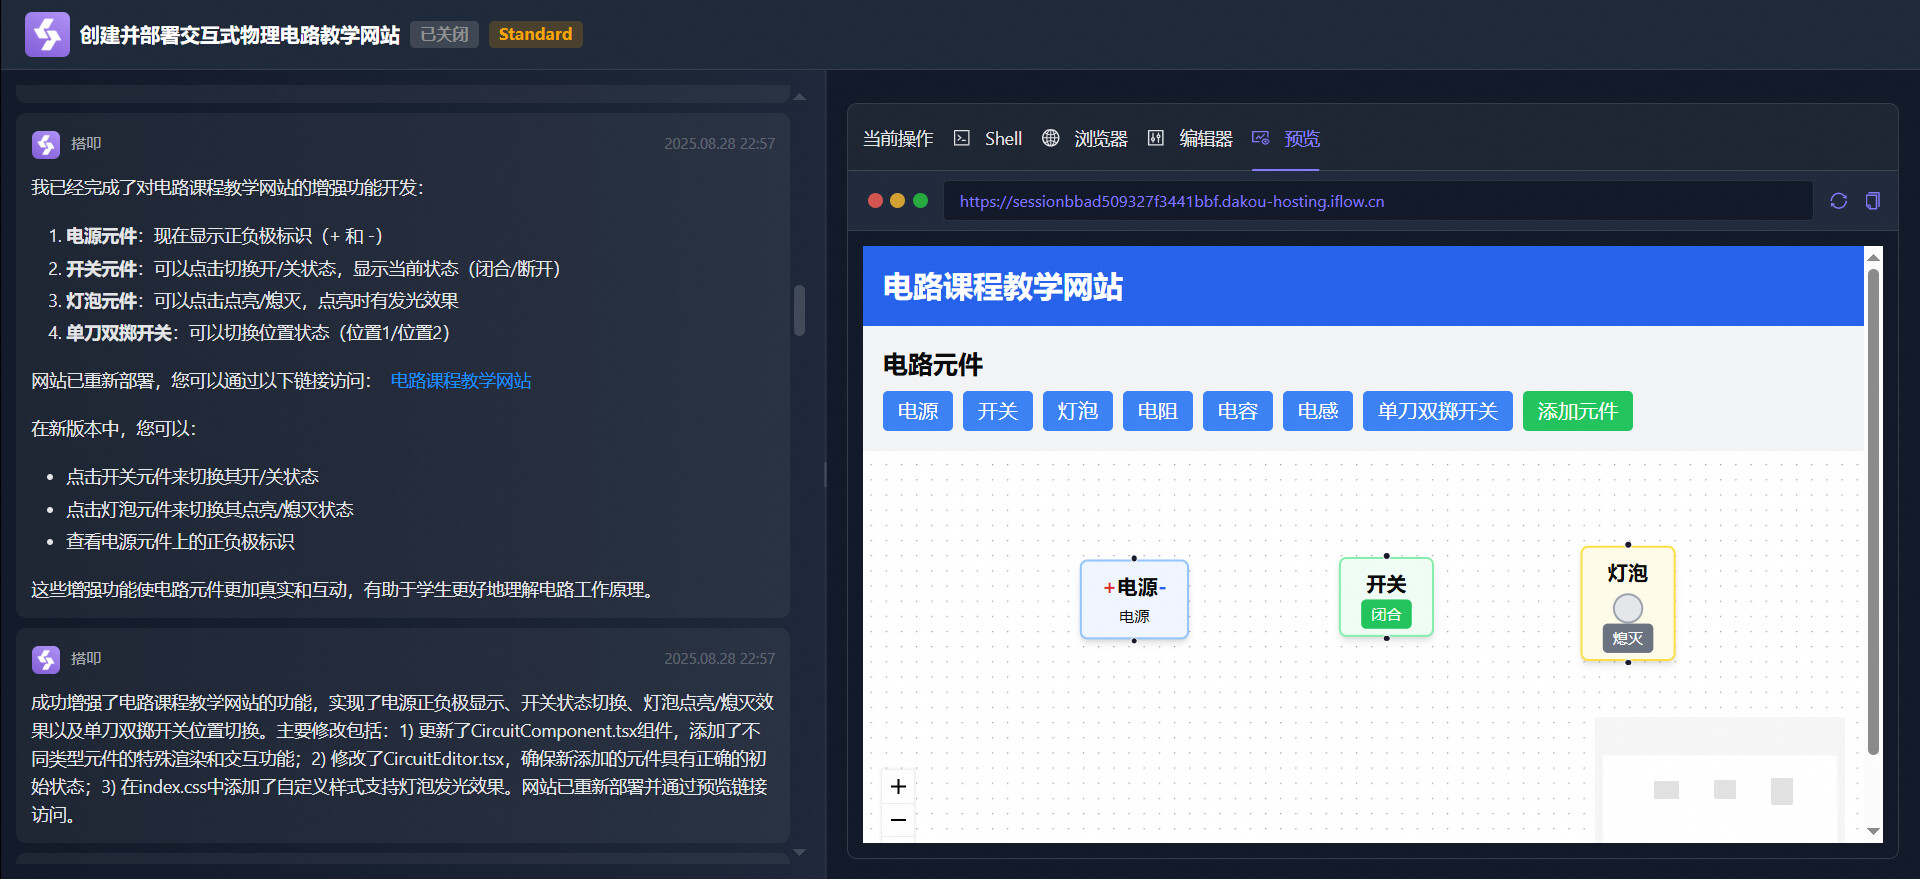Open the 电路课程教学网站 hyperlink in chat
Viewport: 1920px width, 879px height.
point(460,381)
